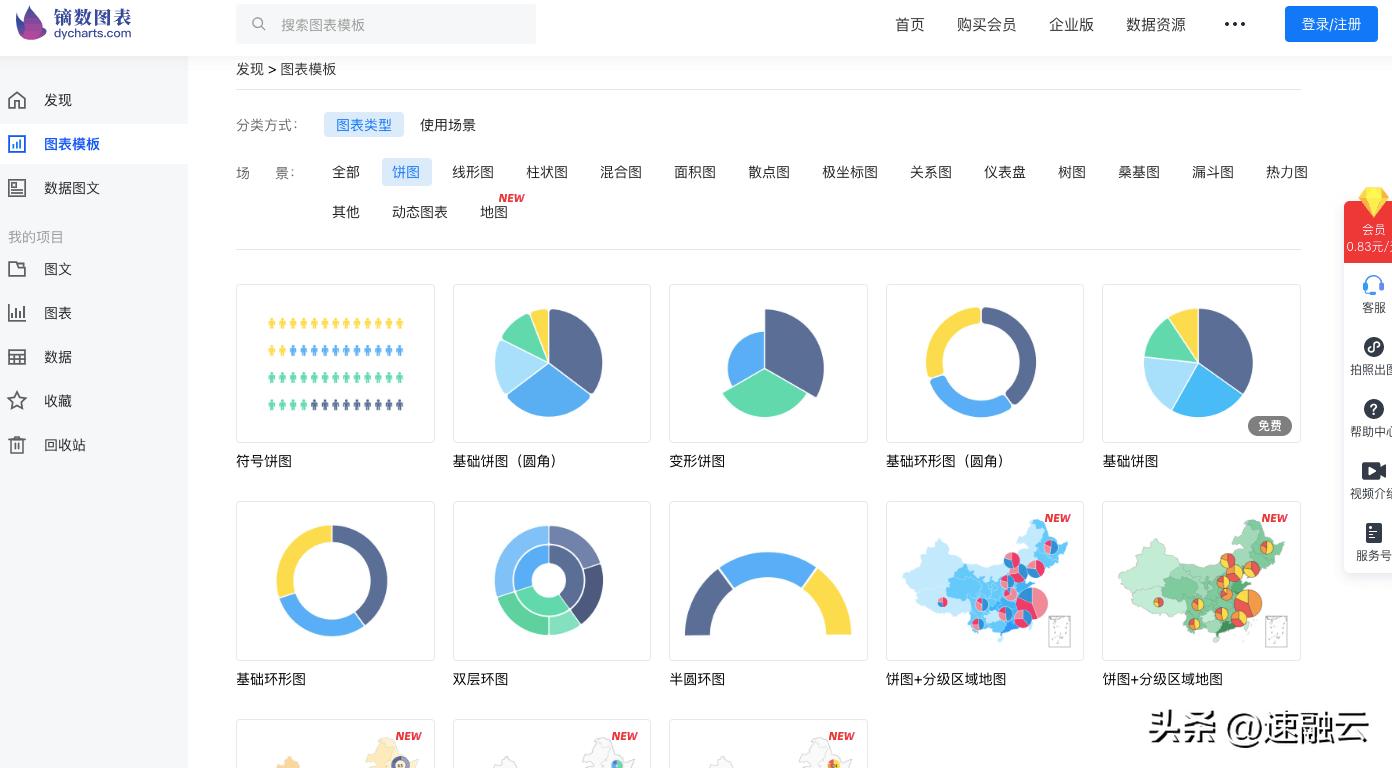Select the 图表模板 sidebar icon

click(17, 144)
